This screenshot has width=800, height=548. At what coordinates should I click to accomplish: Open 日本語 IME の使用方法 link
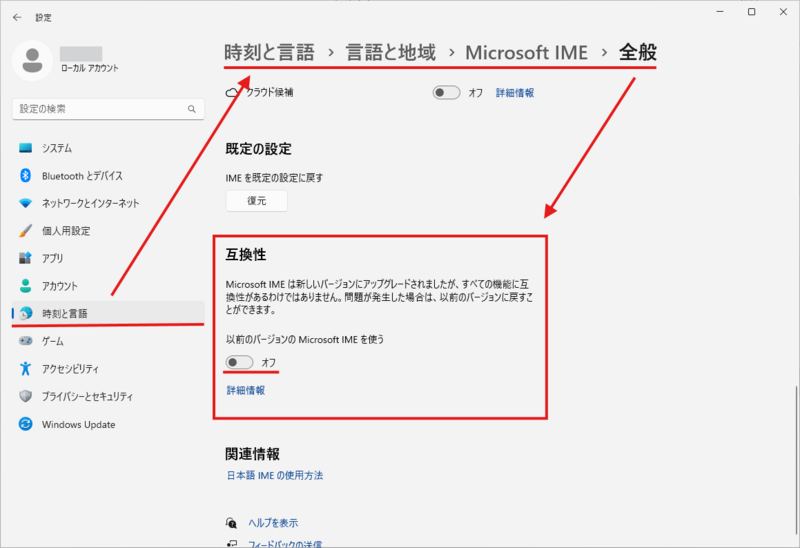pos(274,475)
